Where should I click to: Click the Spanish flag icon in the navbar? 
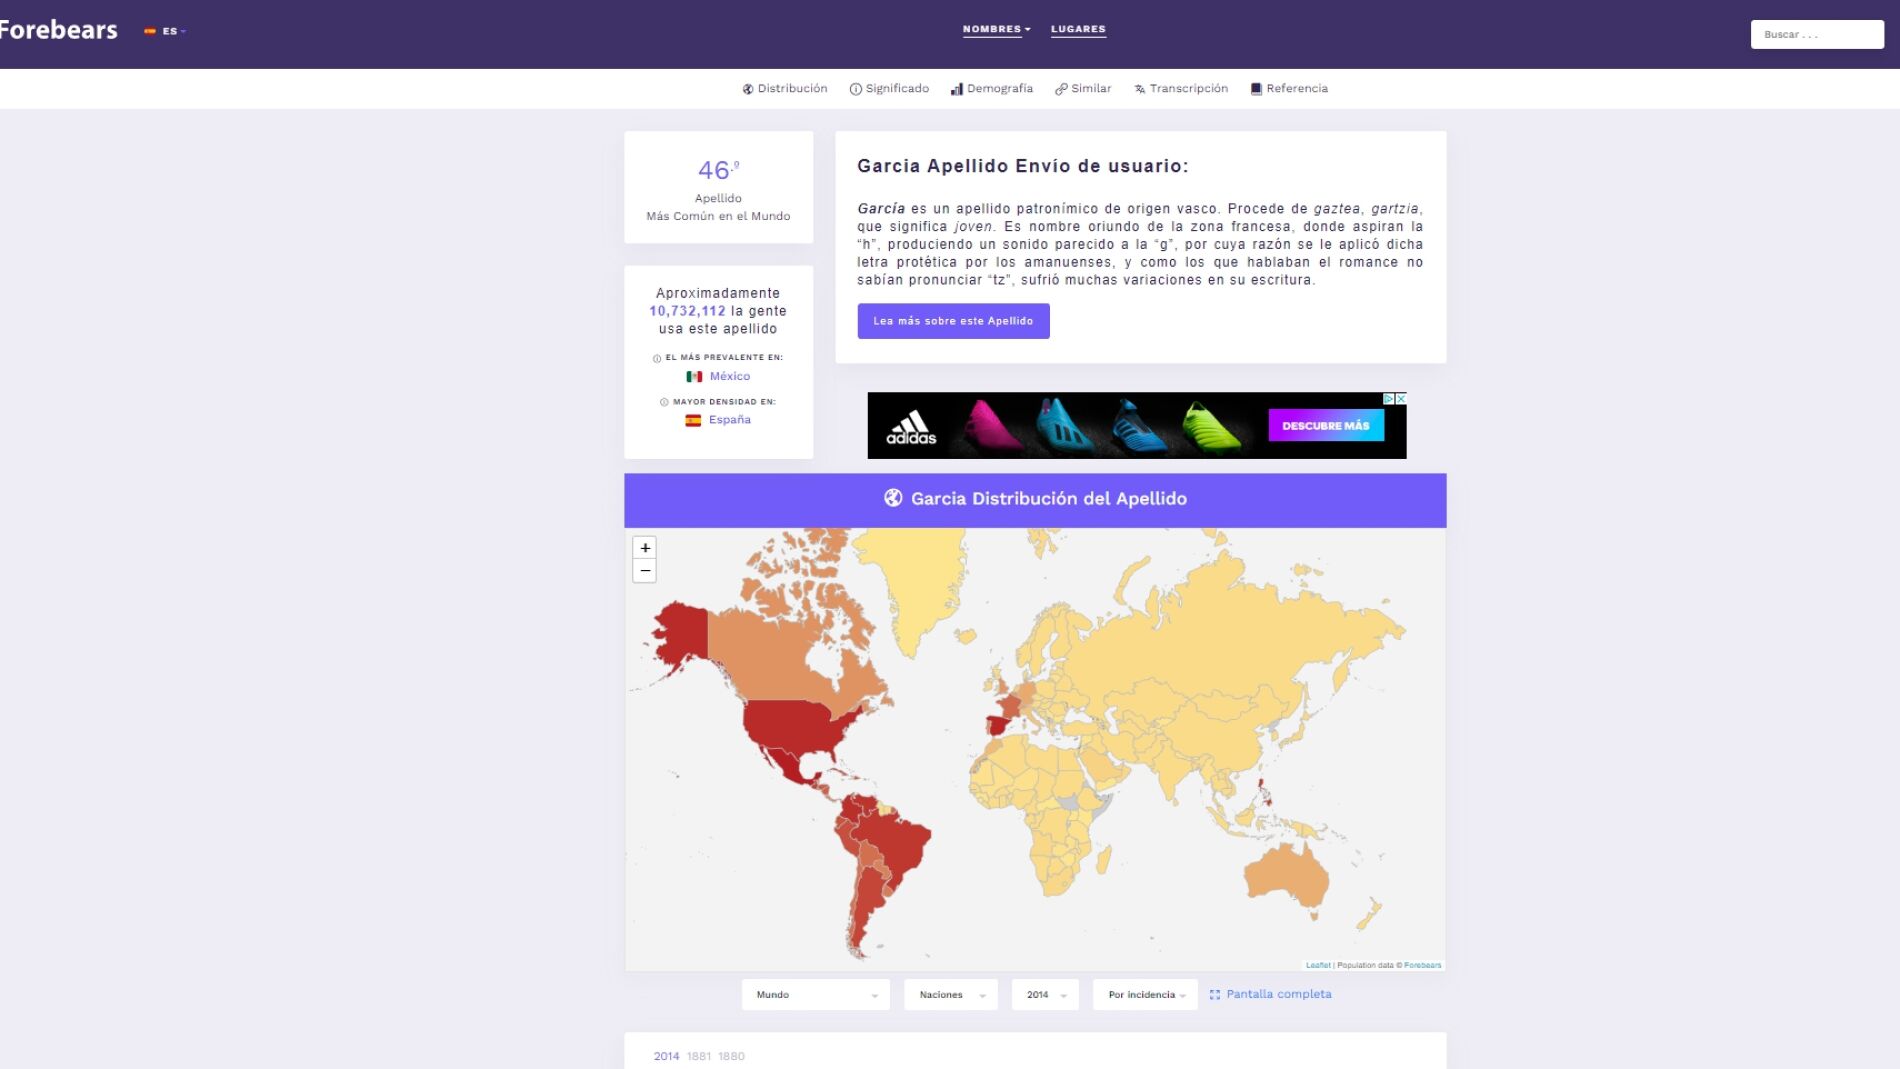pos(152,30)
